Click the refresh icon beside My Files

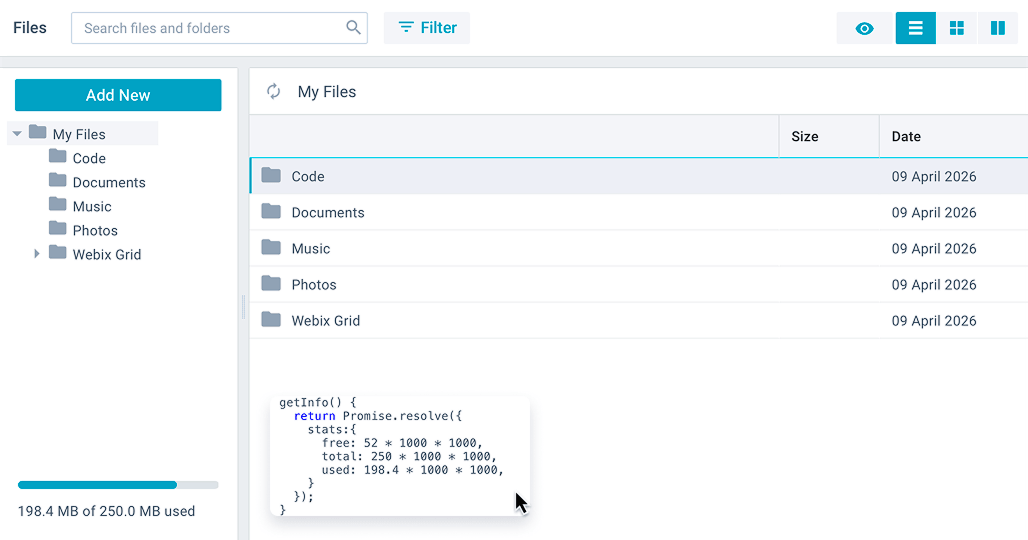273,92
